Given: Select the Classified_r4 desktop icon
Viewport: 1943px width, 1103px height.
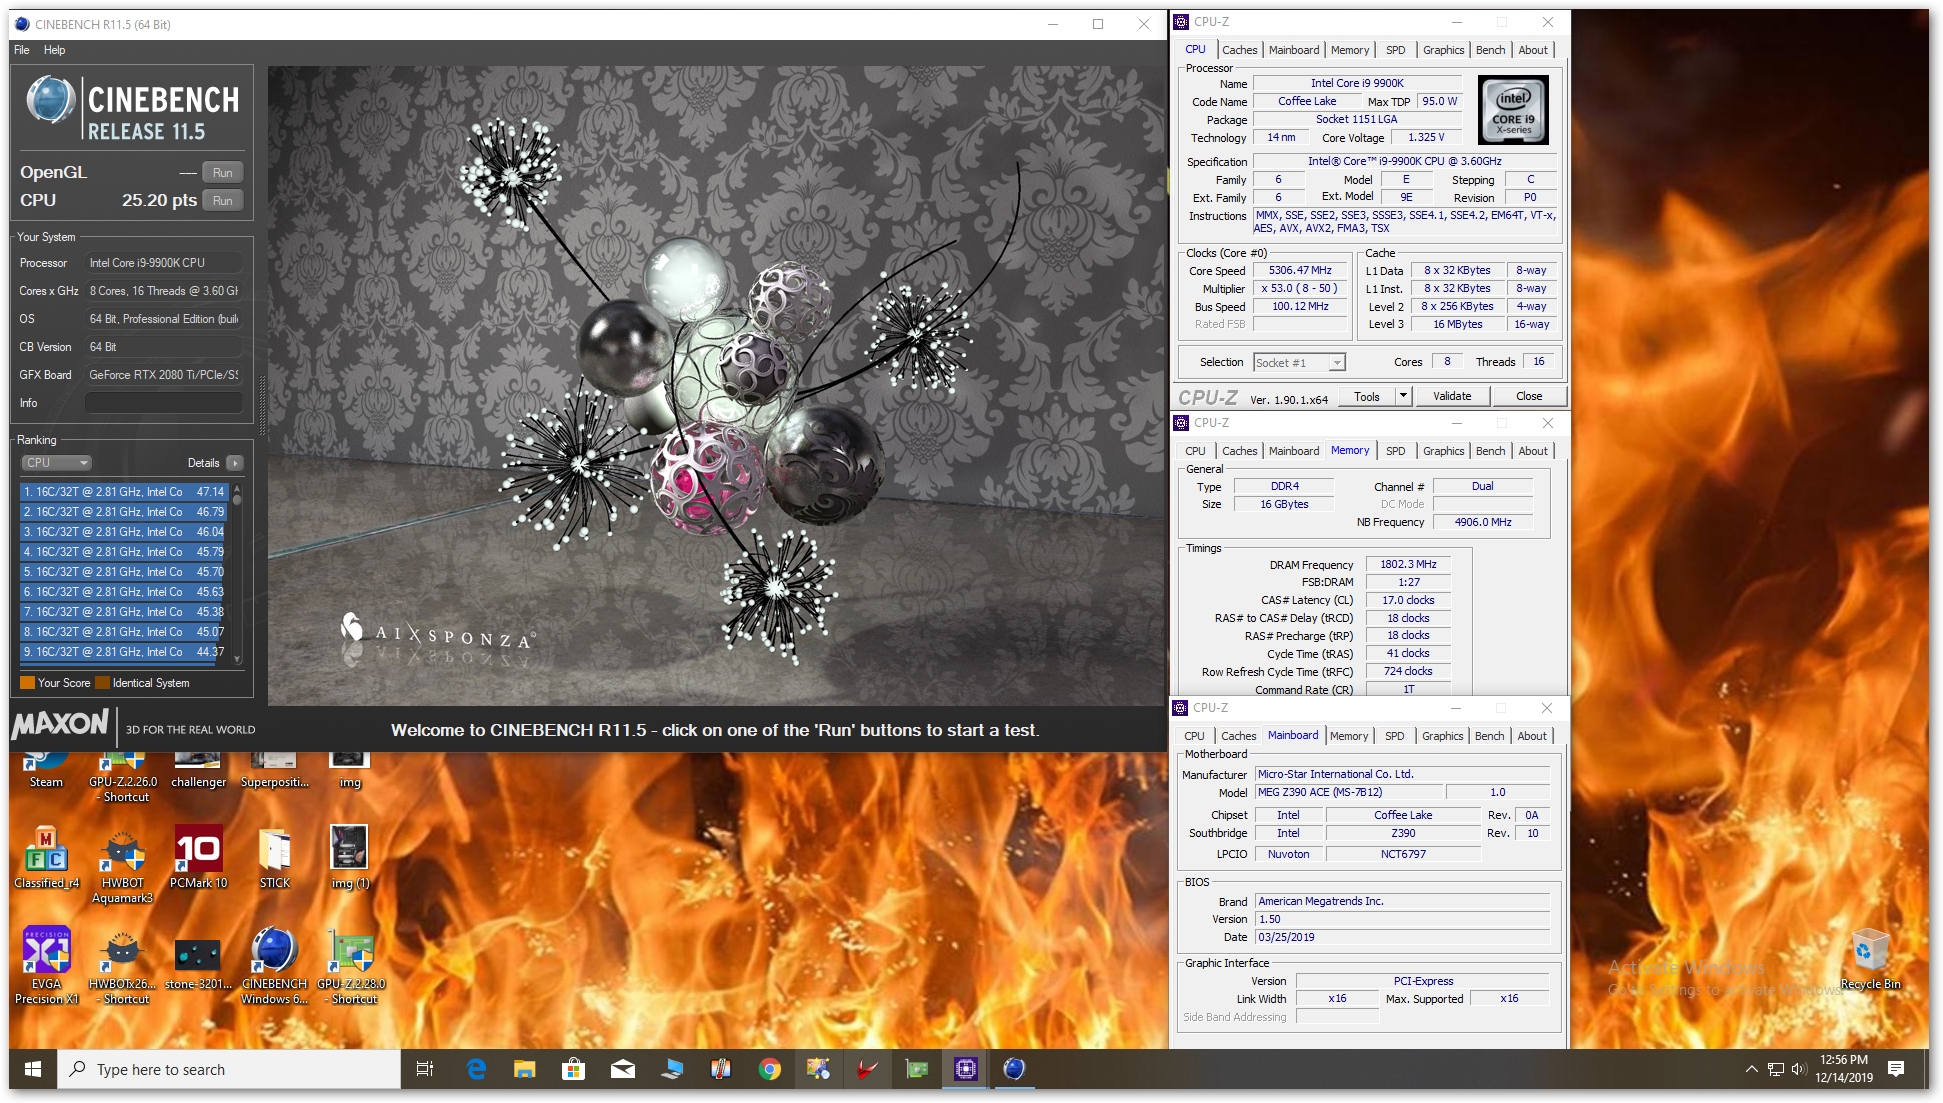Looking at the screenshot, I should pyautogui.click(x=46, y=858).
